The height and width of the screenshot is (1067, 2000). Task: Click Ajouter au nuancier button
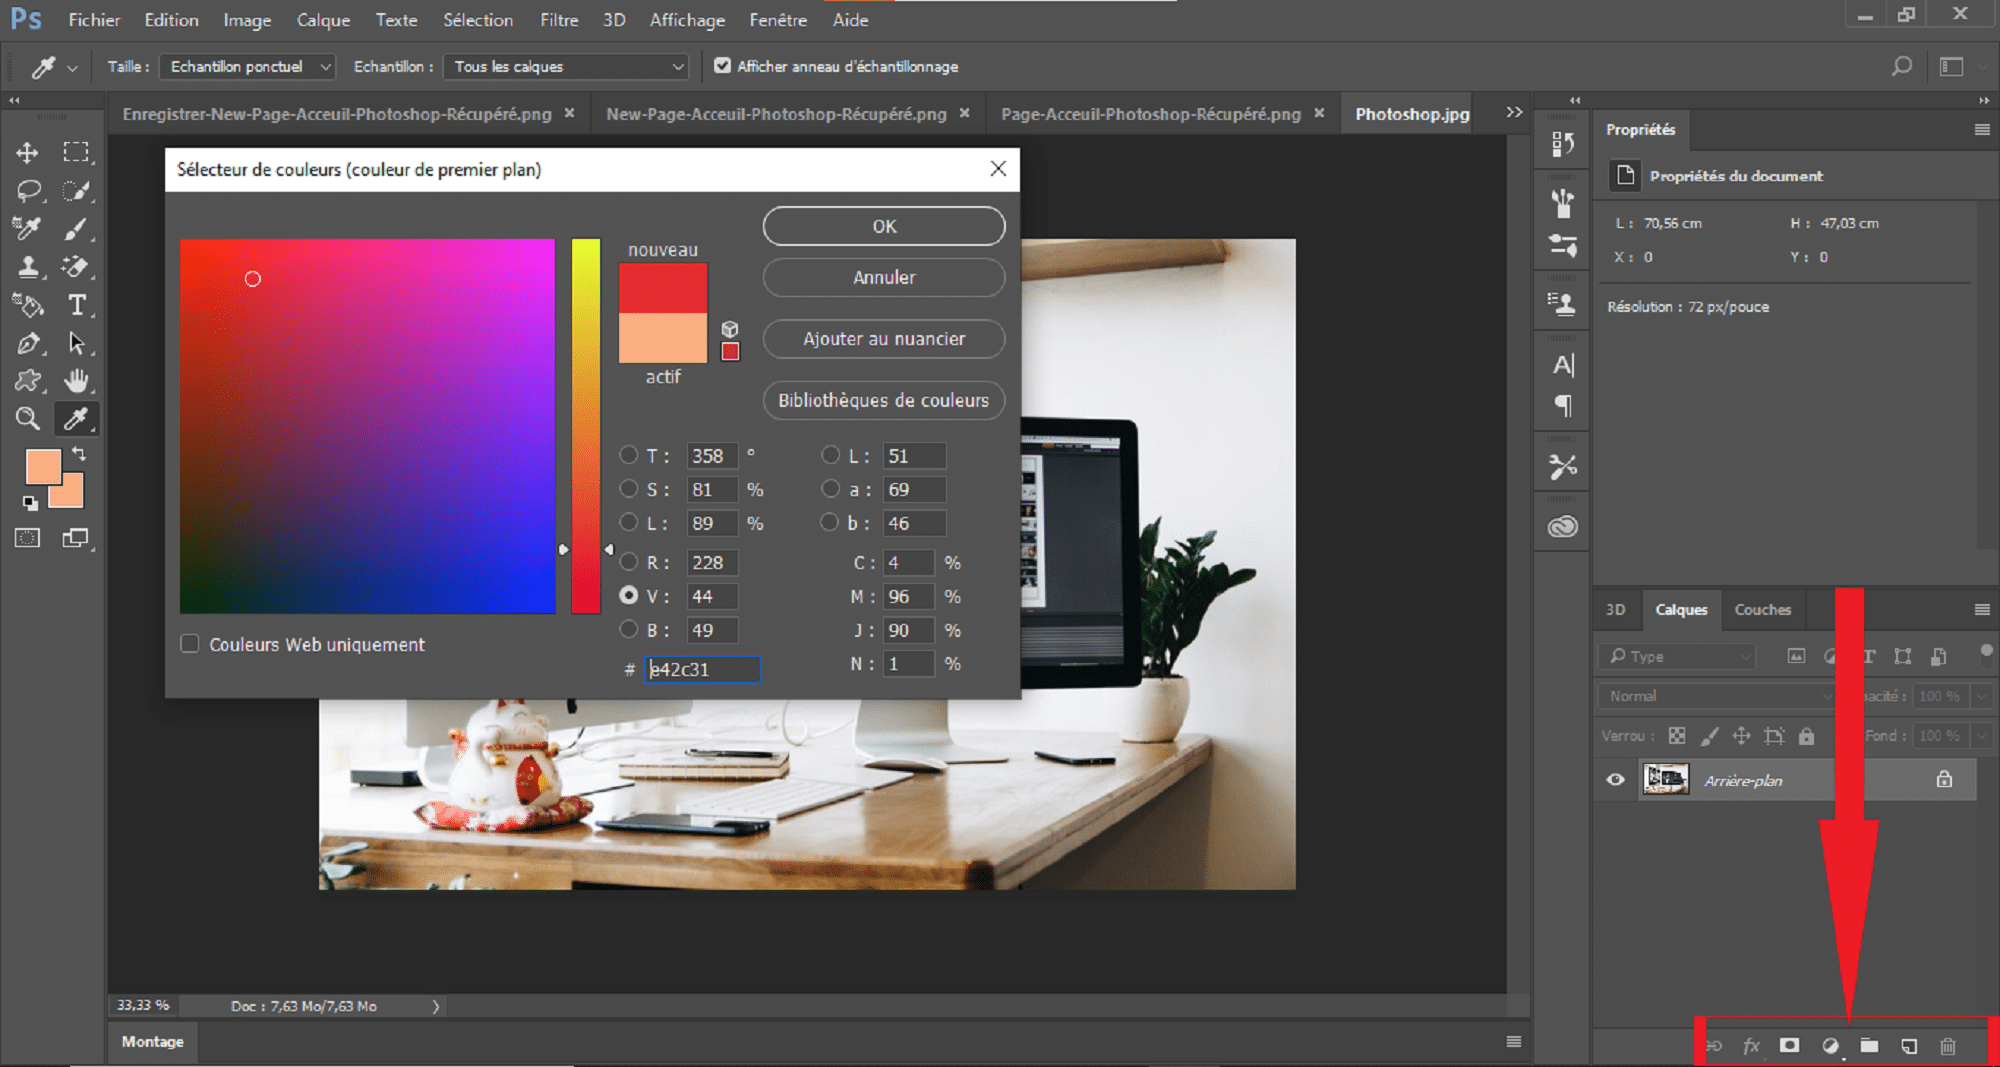pyautogui.click(x=884, y=339)
